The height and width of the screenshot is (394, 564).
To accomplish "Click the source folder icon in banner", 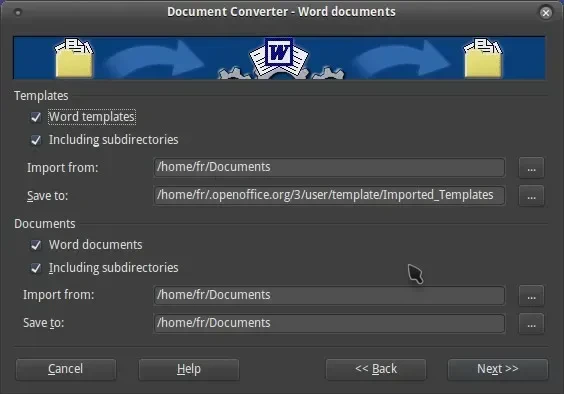I will (74, 58).
